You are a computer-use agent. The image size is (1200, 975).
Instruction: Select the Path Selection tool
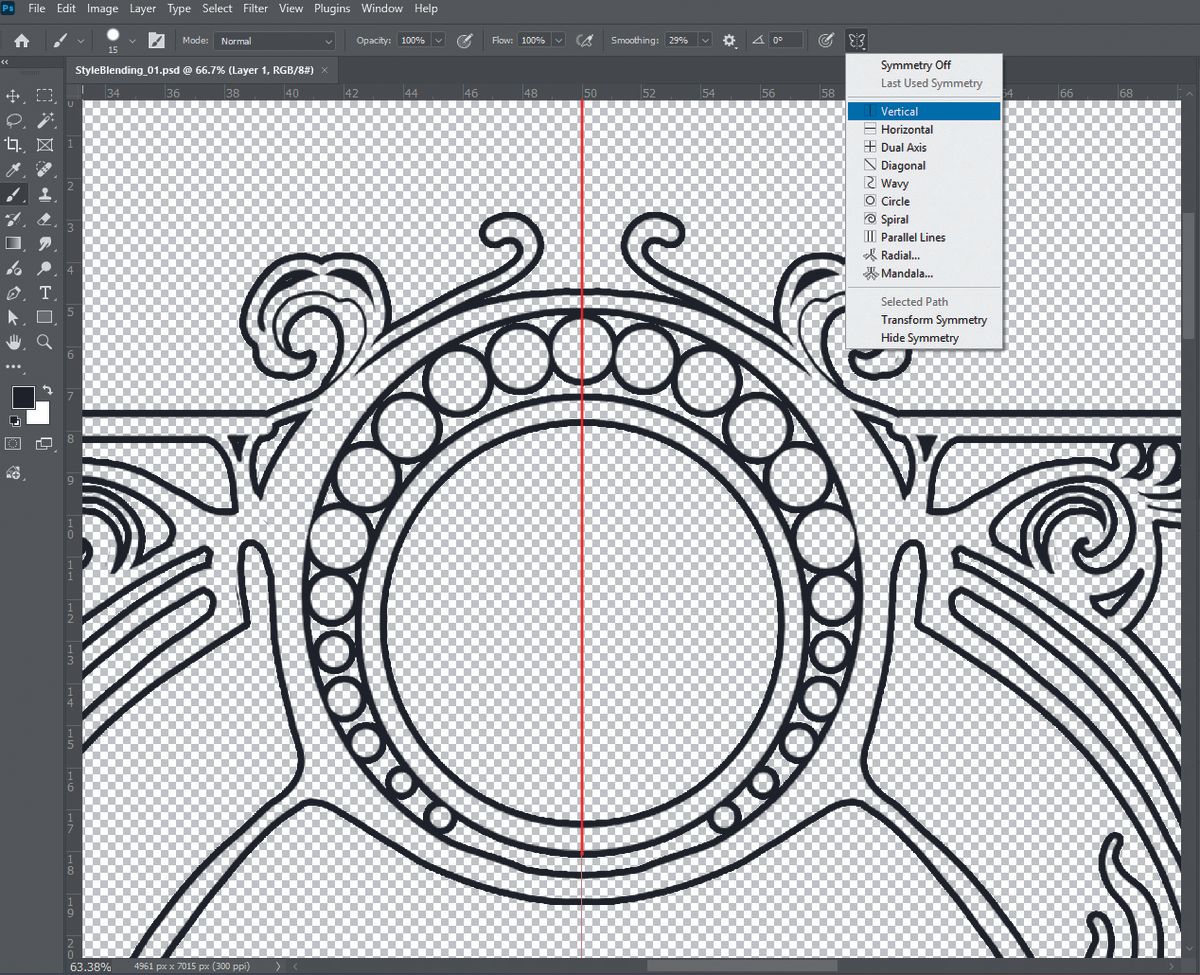(14, 317)
